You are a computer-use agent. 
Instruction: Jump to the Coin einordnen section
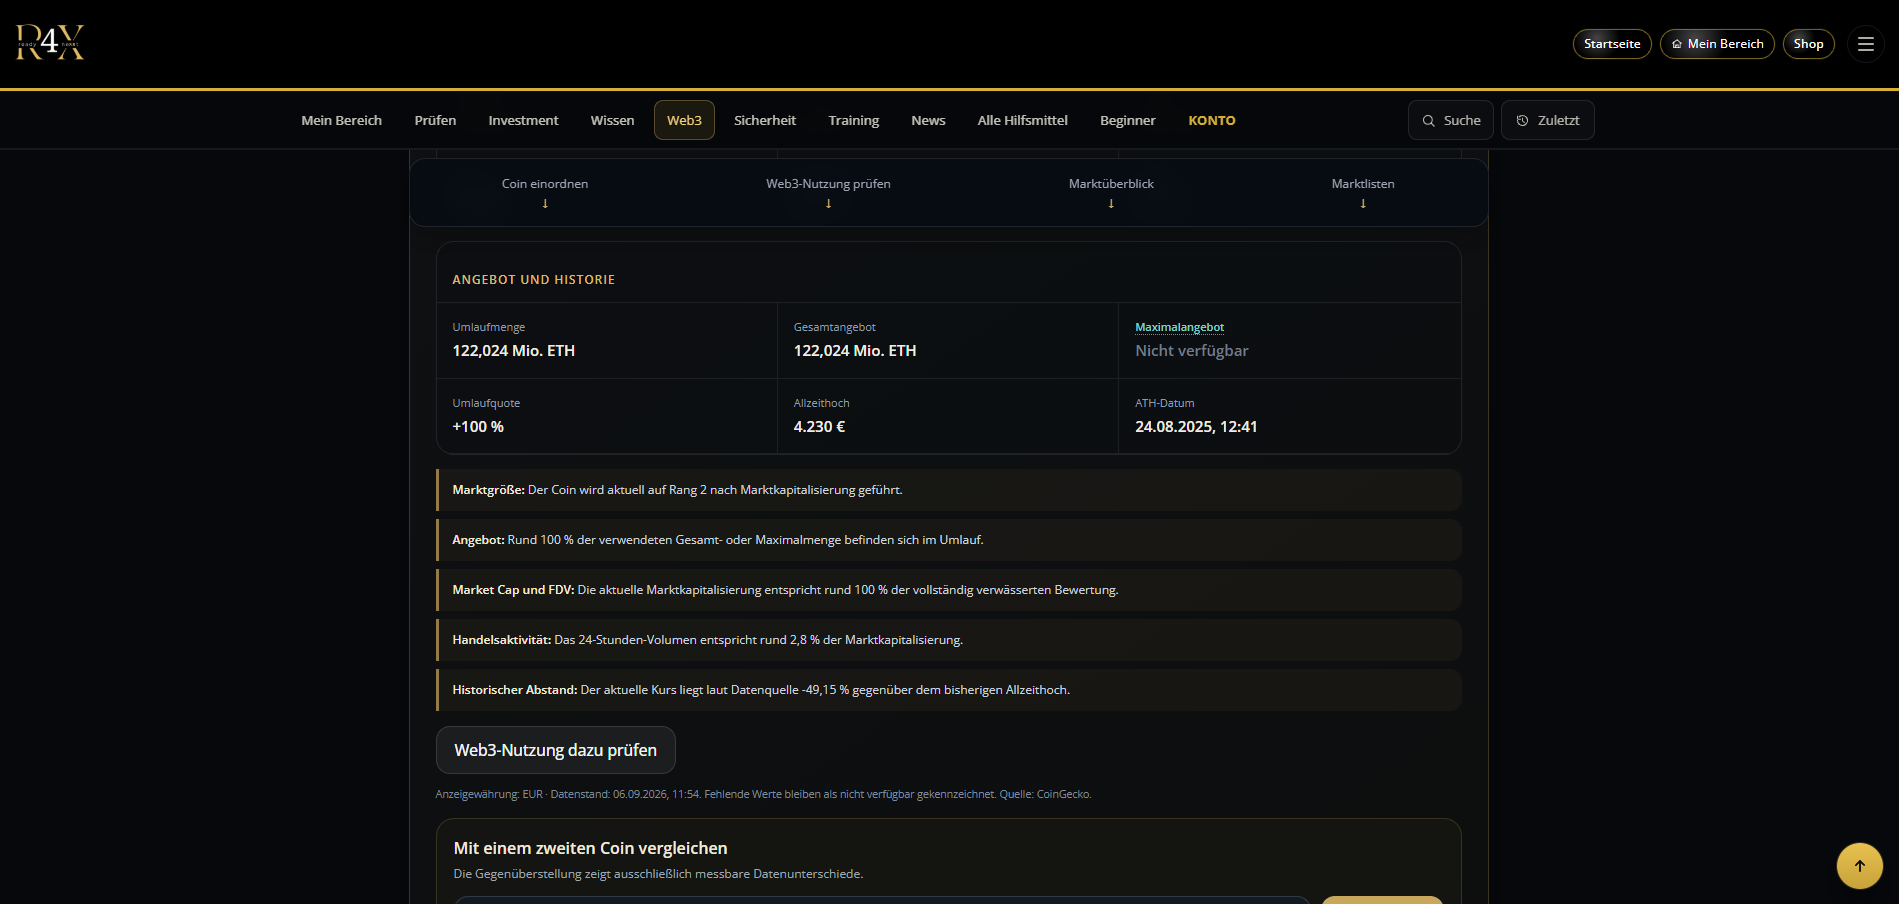pyautogui.click(x=545, y=184)
